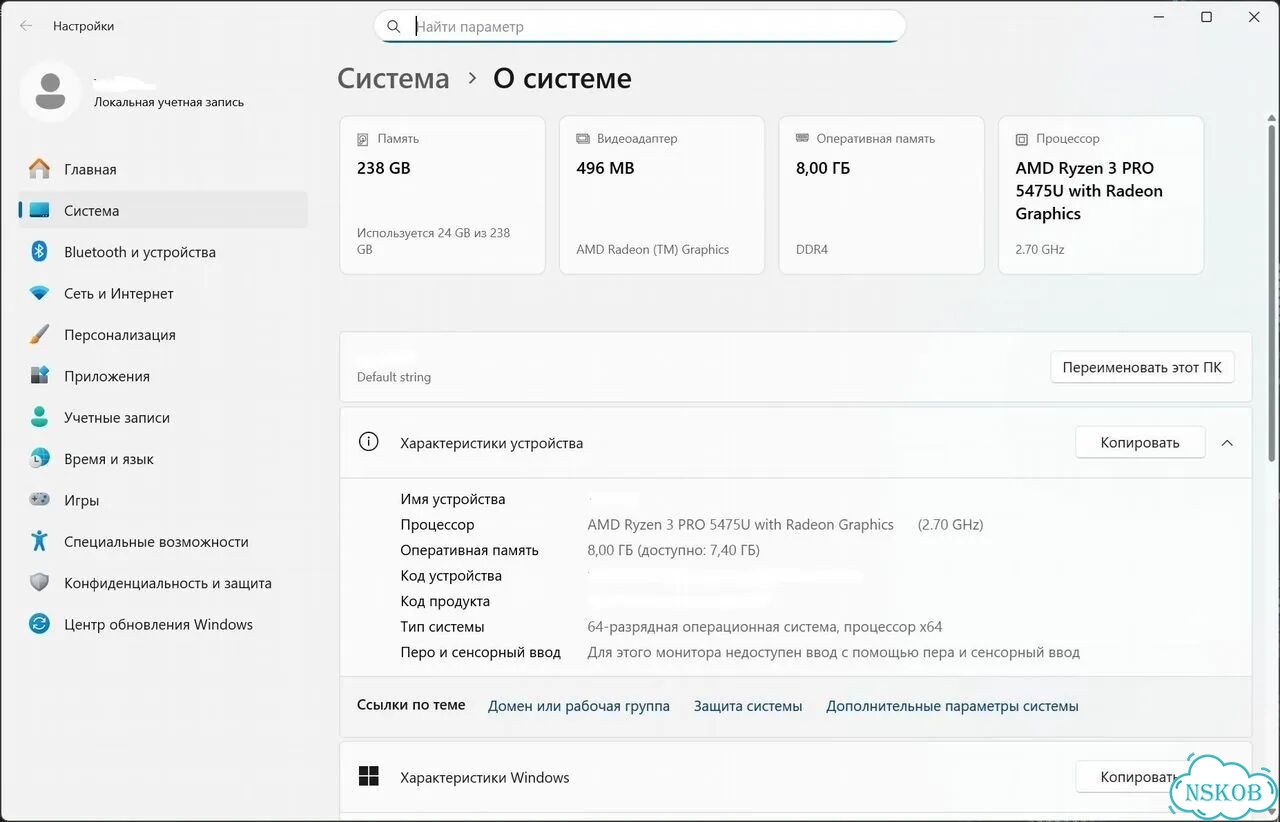Click the Учетные записи person icon
The width and height of the screenshot is (1280, 822).
(x=39, y=417)
